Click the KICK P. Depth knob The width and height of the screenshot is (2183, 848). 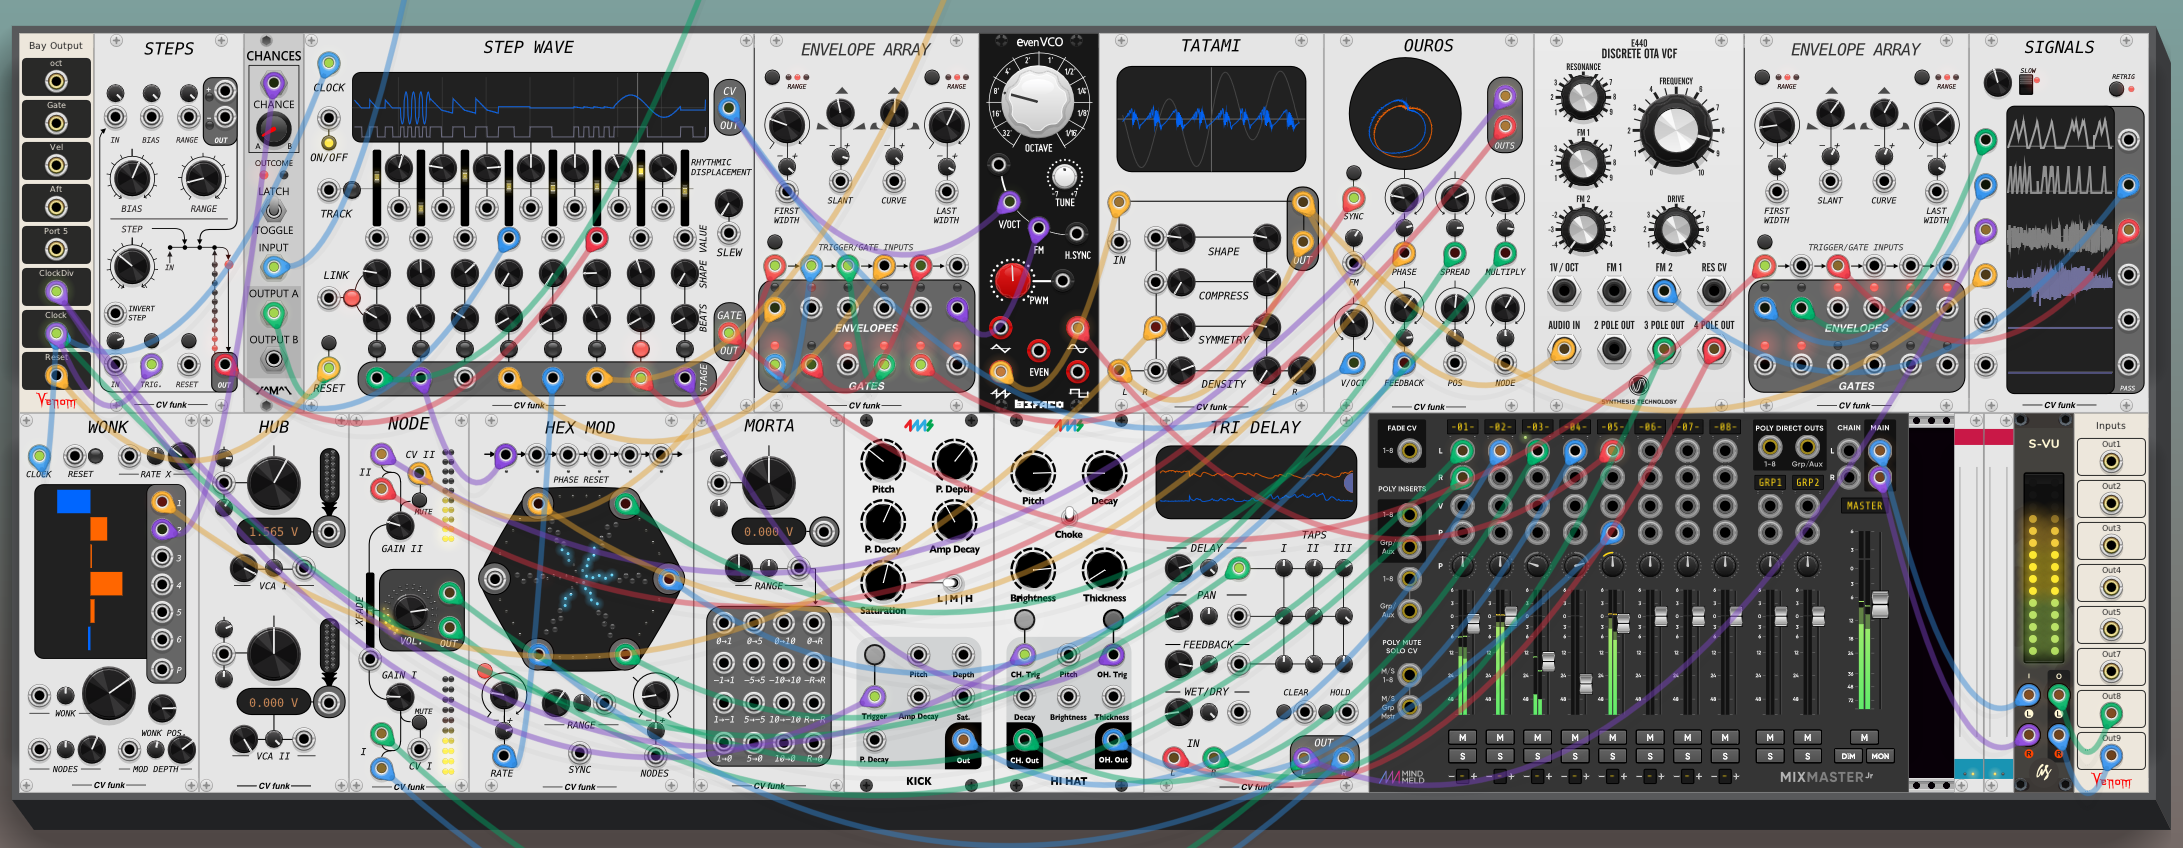tap(954, 461)
